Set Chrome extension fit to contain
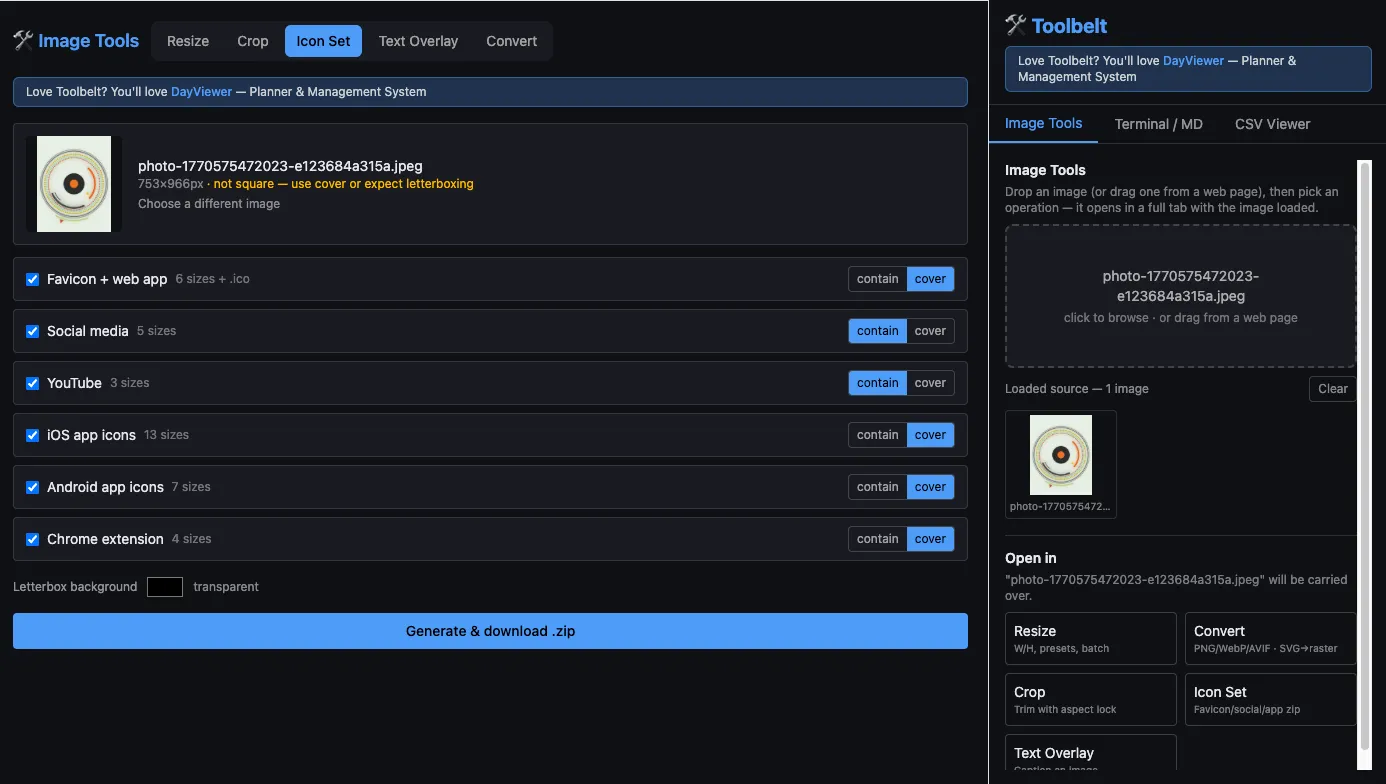This screenshot has height=784, width=1386. (x=878, y=539)
